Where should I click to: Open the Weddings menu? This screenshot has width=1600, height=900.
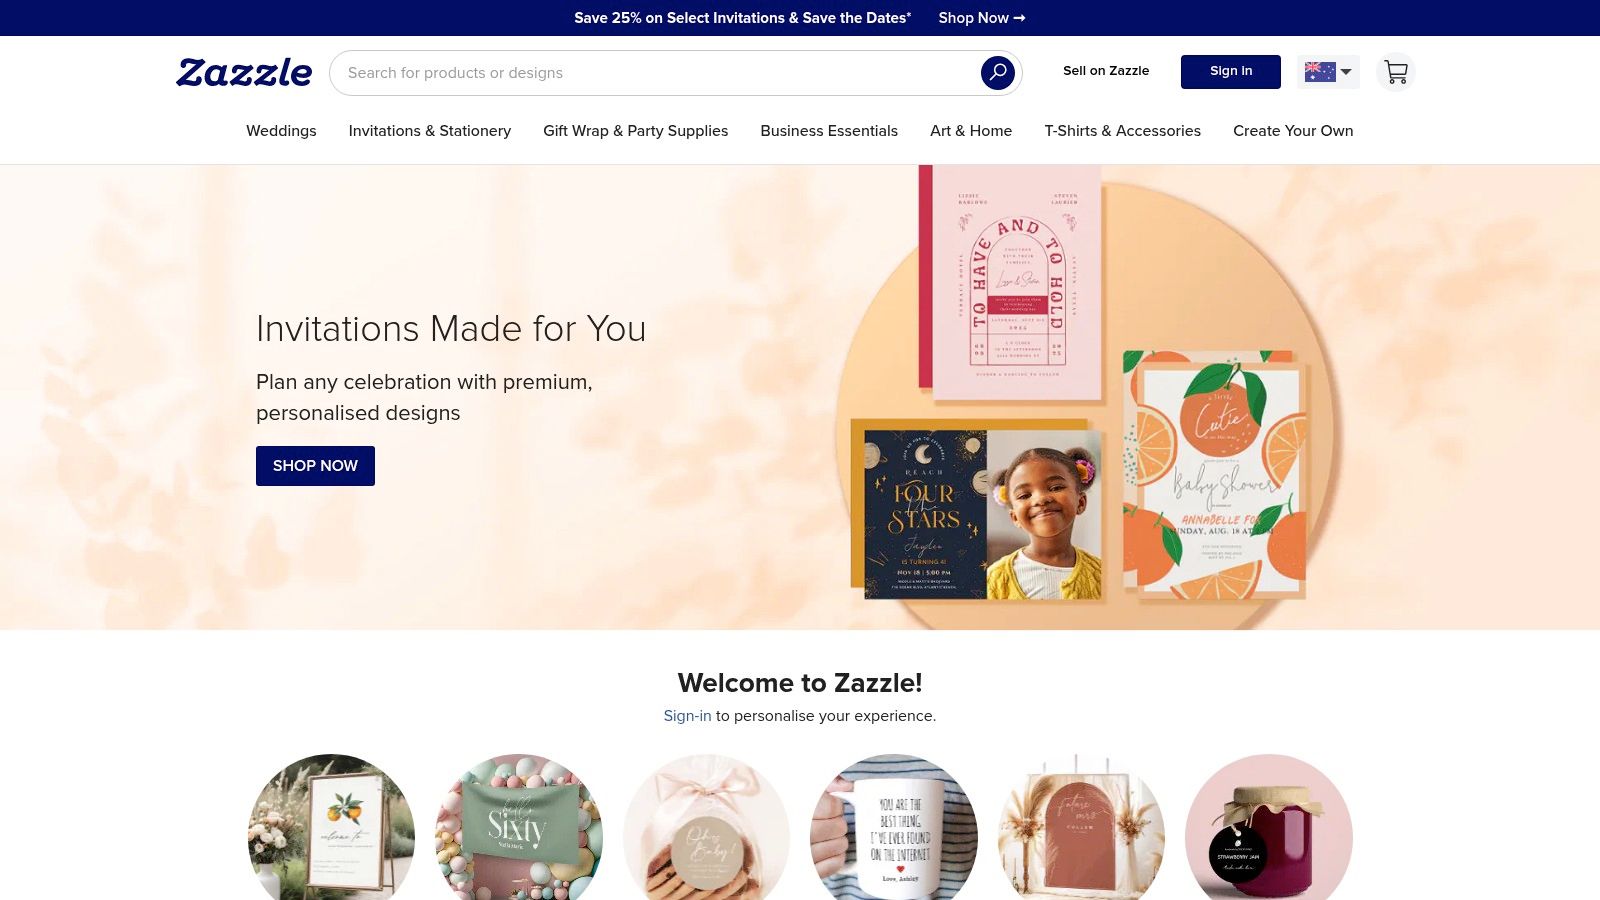[281, 131]
